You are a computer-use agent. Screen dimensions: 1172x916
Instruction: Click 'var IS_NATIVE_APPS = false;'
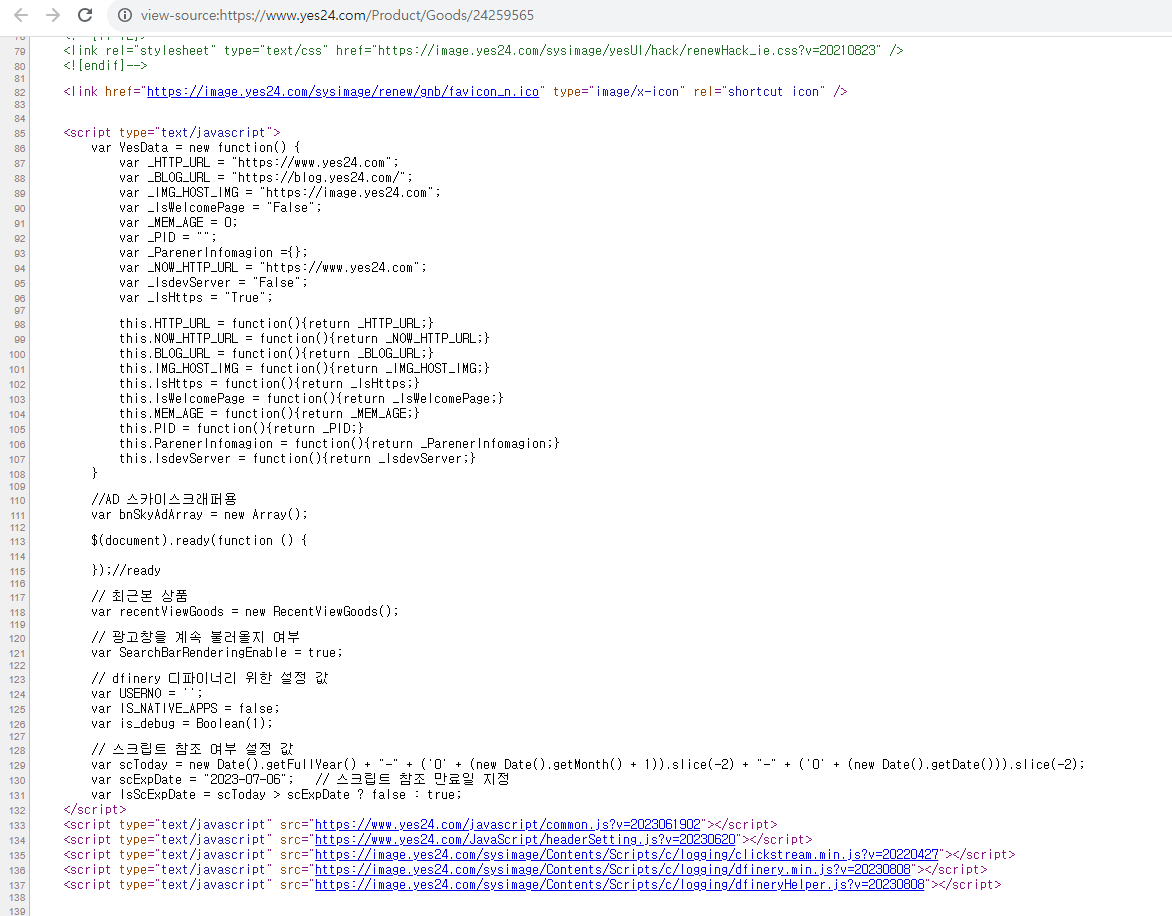(x=185, y=708)
